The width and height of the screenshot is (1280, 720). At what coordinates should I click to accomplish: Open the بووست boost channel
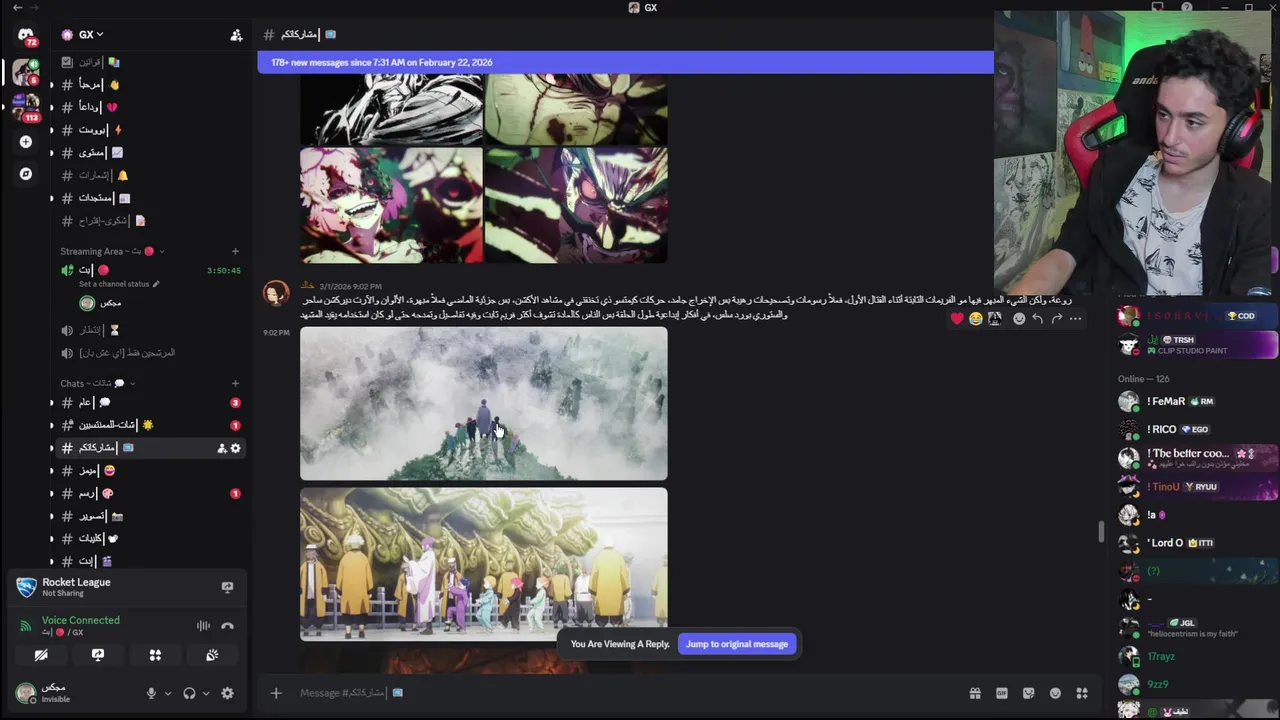(148, 130)
